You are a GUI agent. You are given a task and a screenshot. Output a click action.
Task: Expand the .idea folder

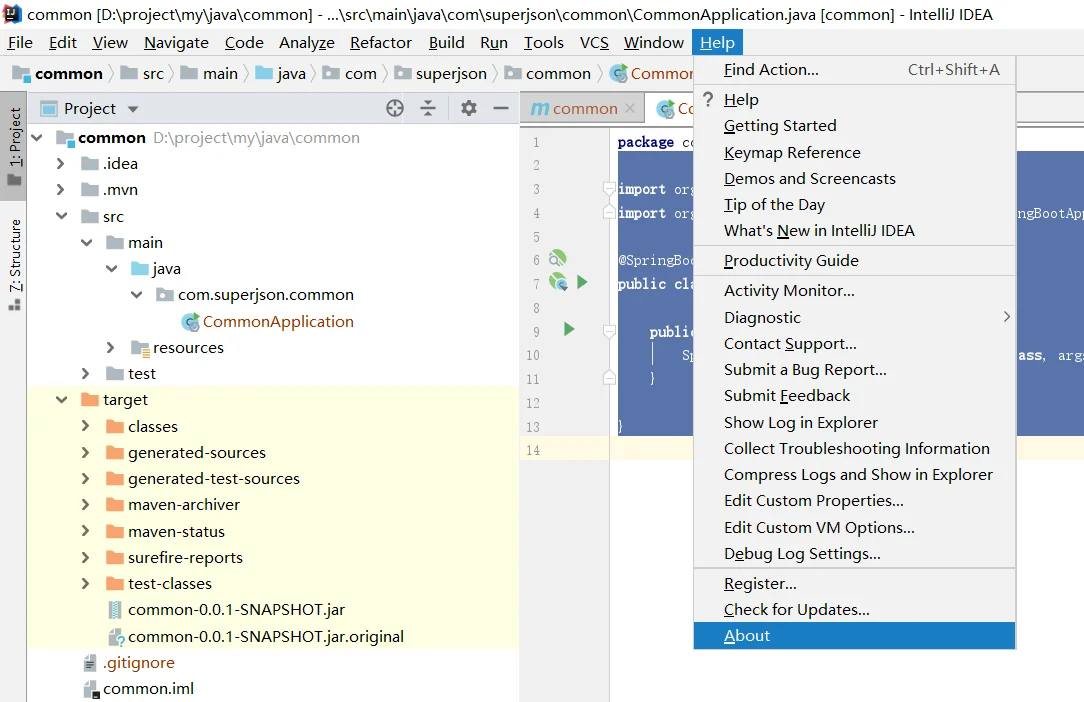[x=60, y=164]
